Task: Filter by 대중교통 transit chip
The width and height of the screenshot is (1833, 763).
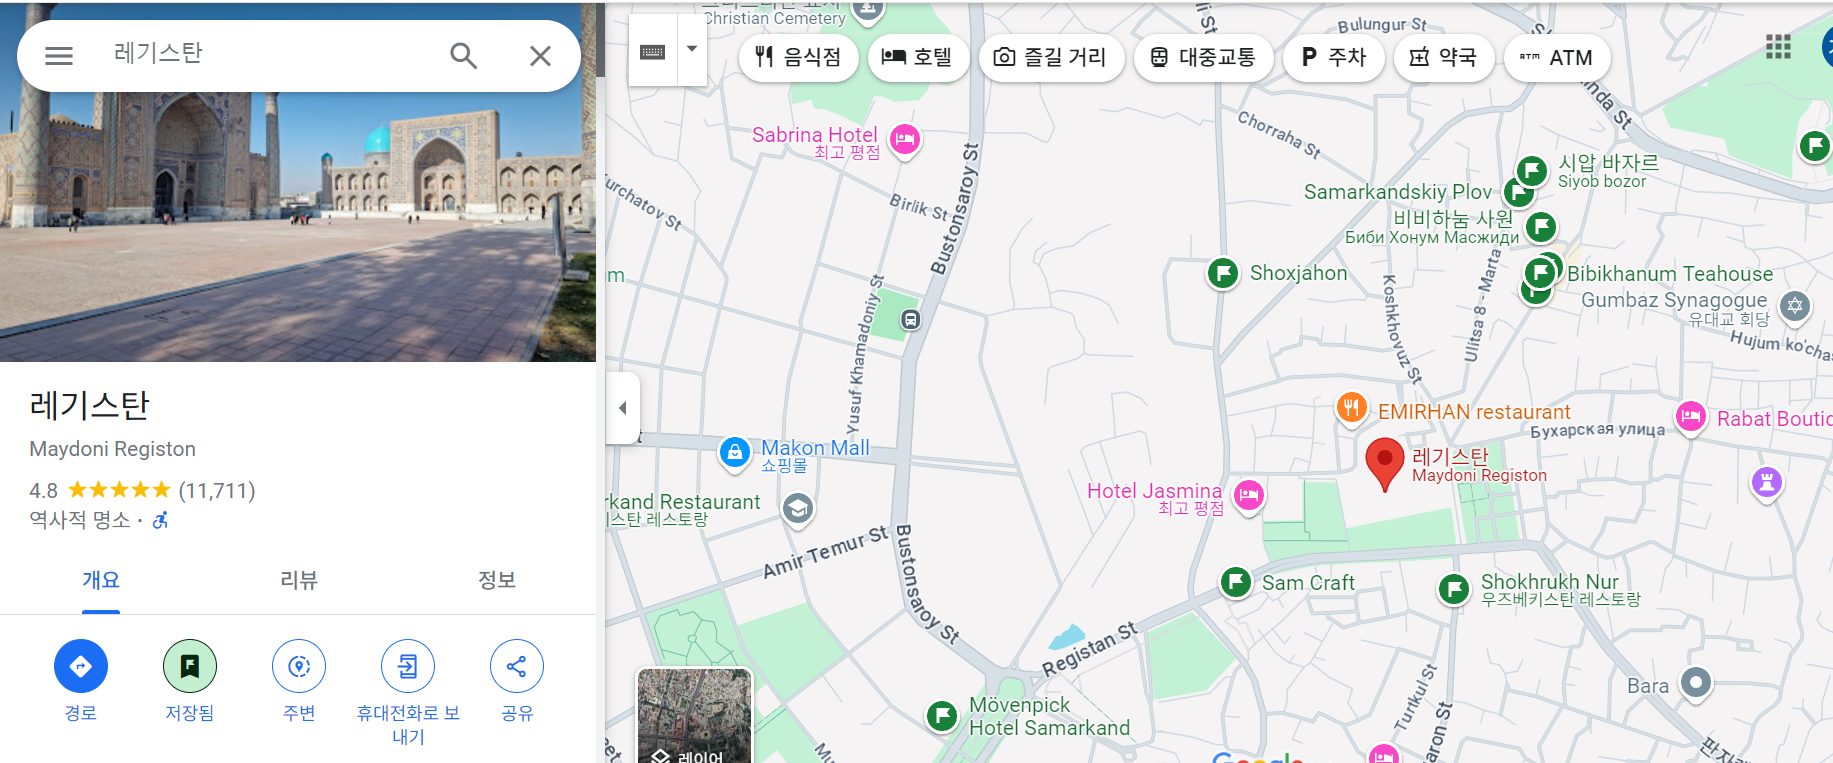Action: (x=1203, y=58)
